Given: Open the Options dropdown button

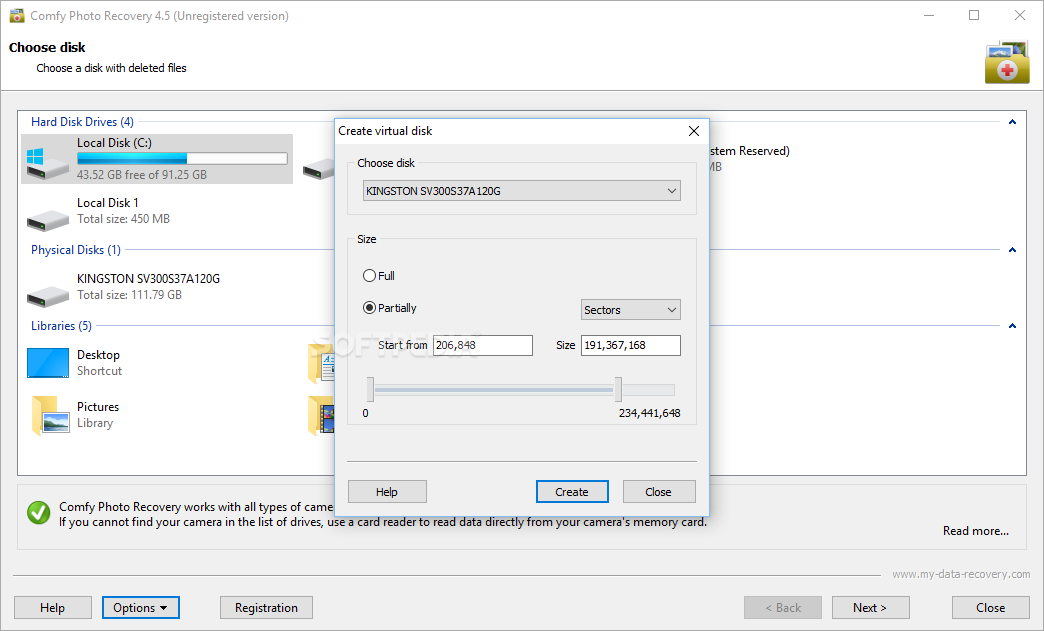Looking at the screenshot, I should pyautogui.click(x=140, y=608).
